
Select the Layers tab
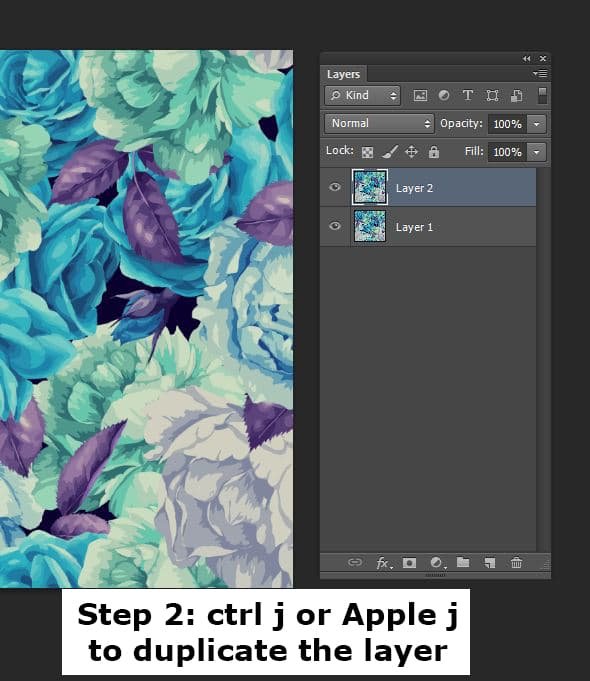coord(343,74)
